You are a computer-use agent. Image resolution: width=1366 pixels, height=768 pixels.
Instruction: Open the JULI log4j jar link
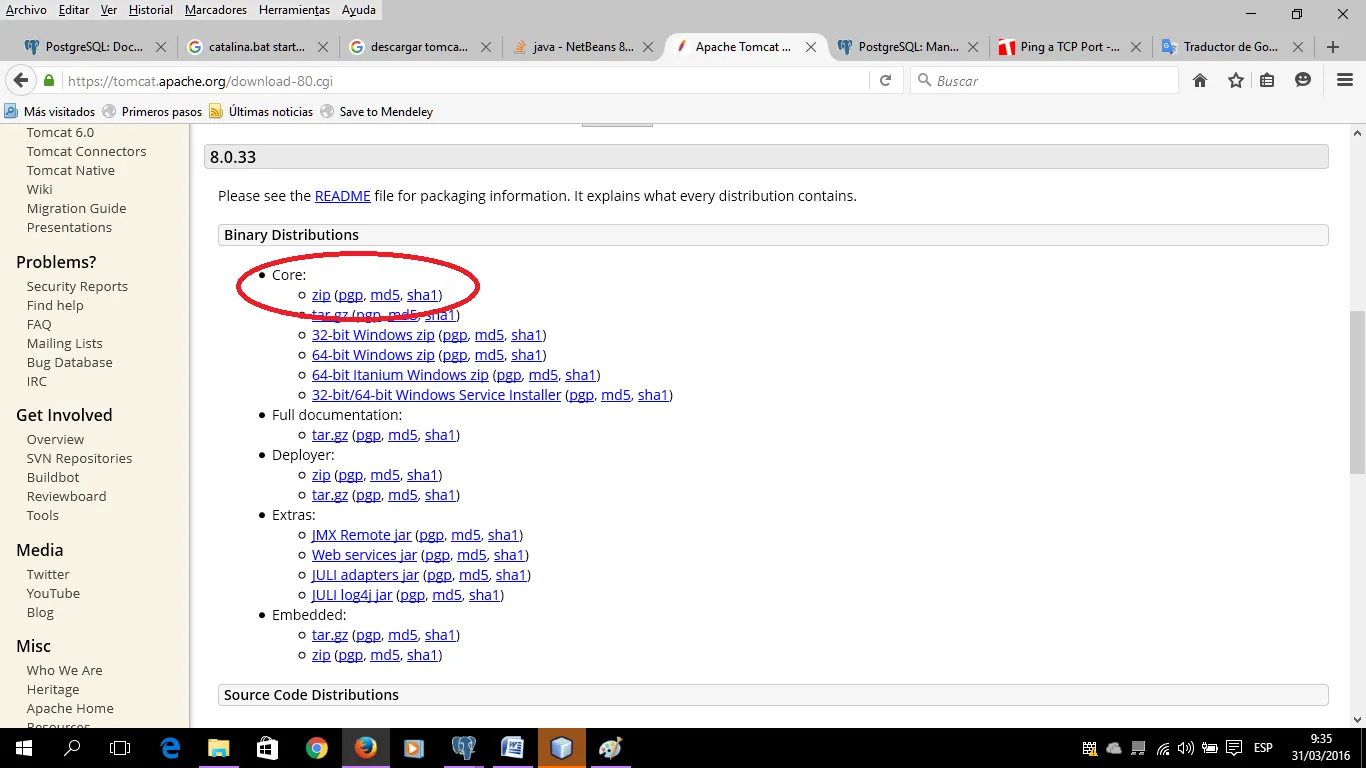click(352, 595)
